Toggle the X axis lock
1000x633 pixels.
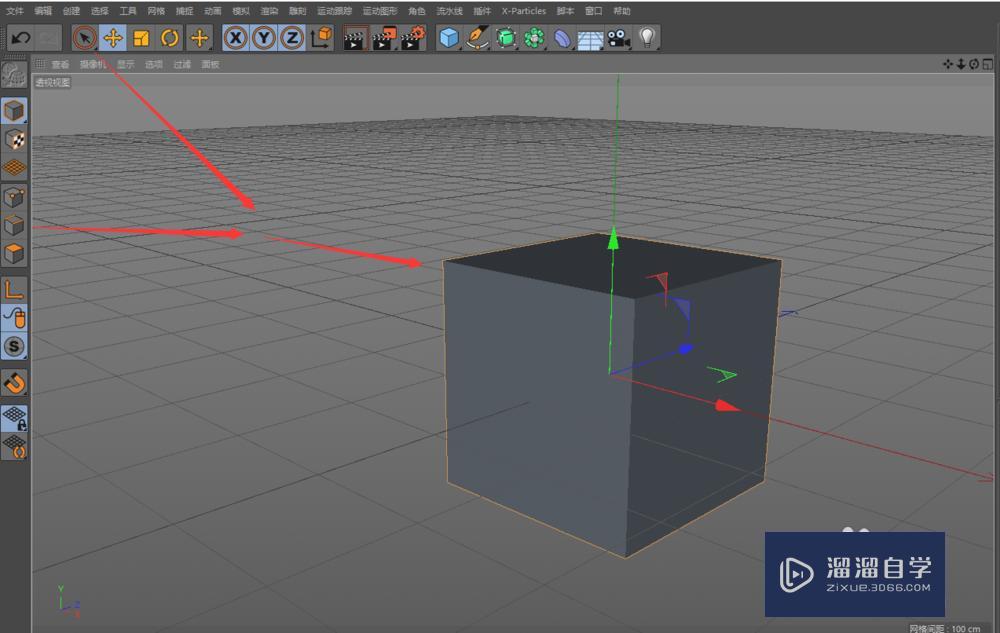pos(236,38)
